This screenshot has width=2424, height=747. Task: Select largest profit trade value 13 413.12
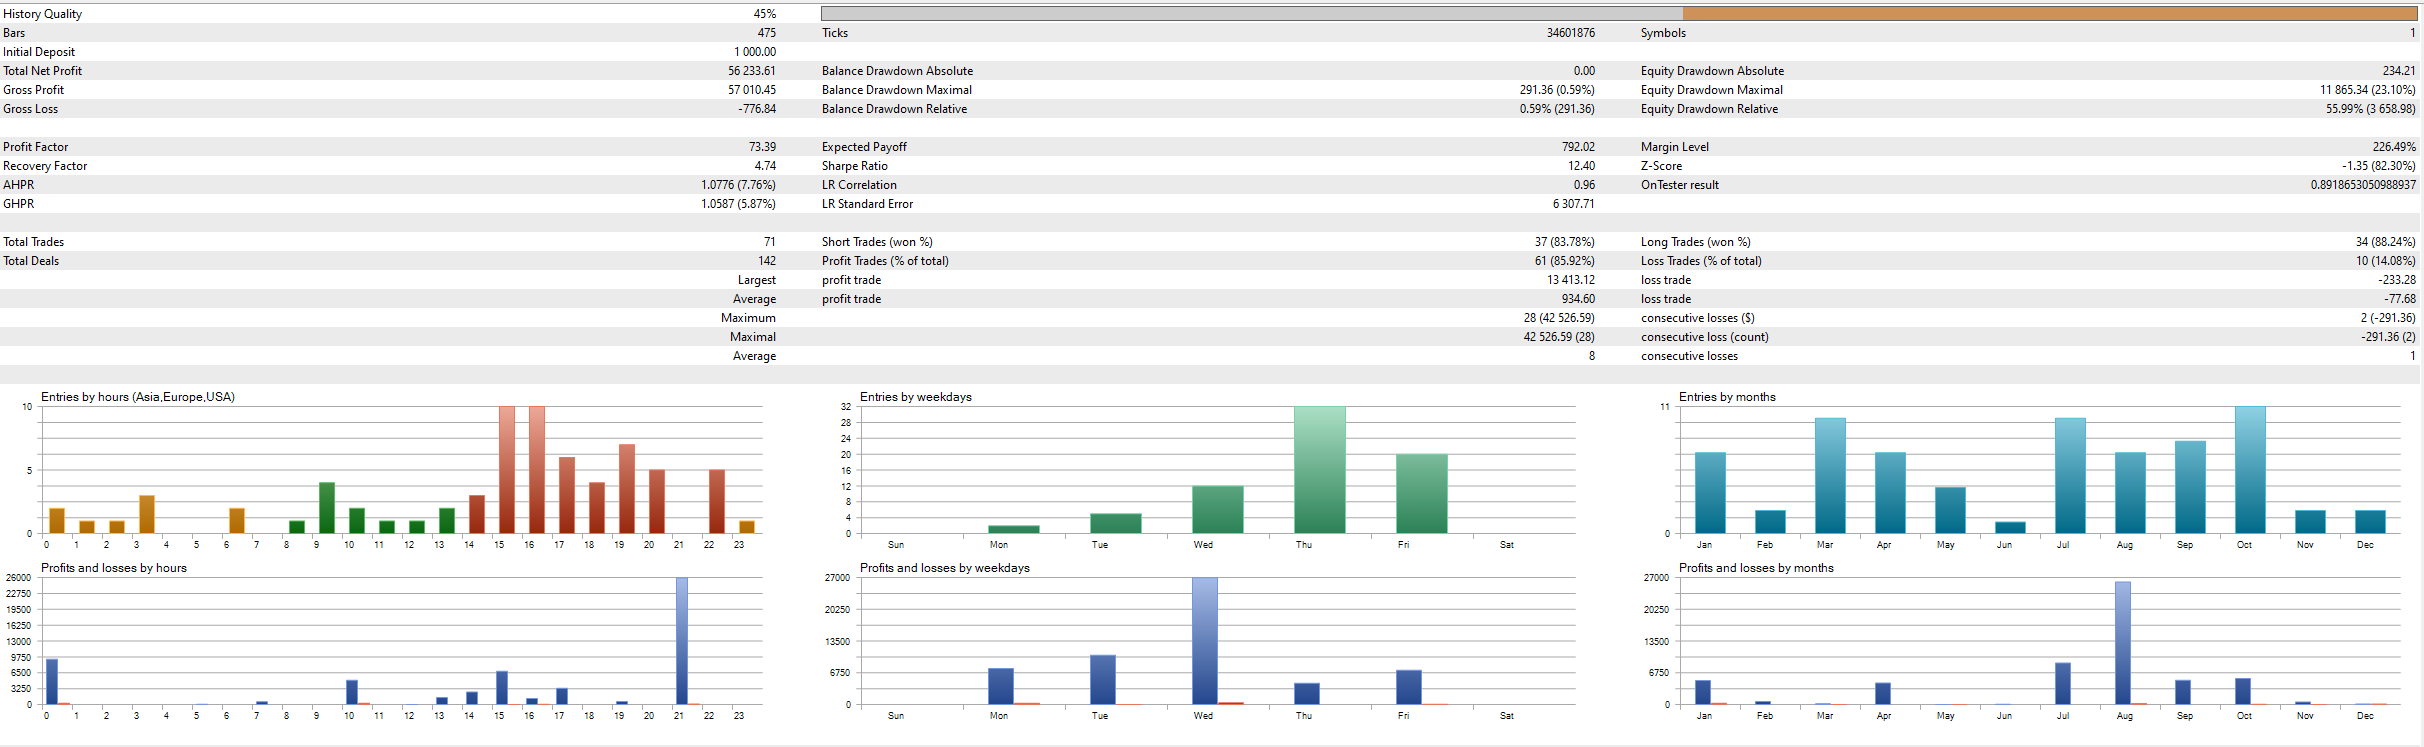[x=1571, y=280]
